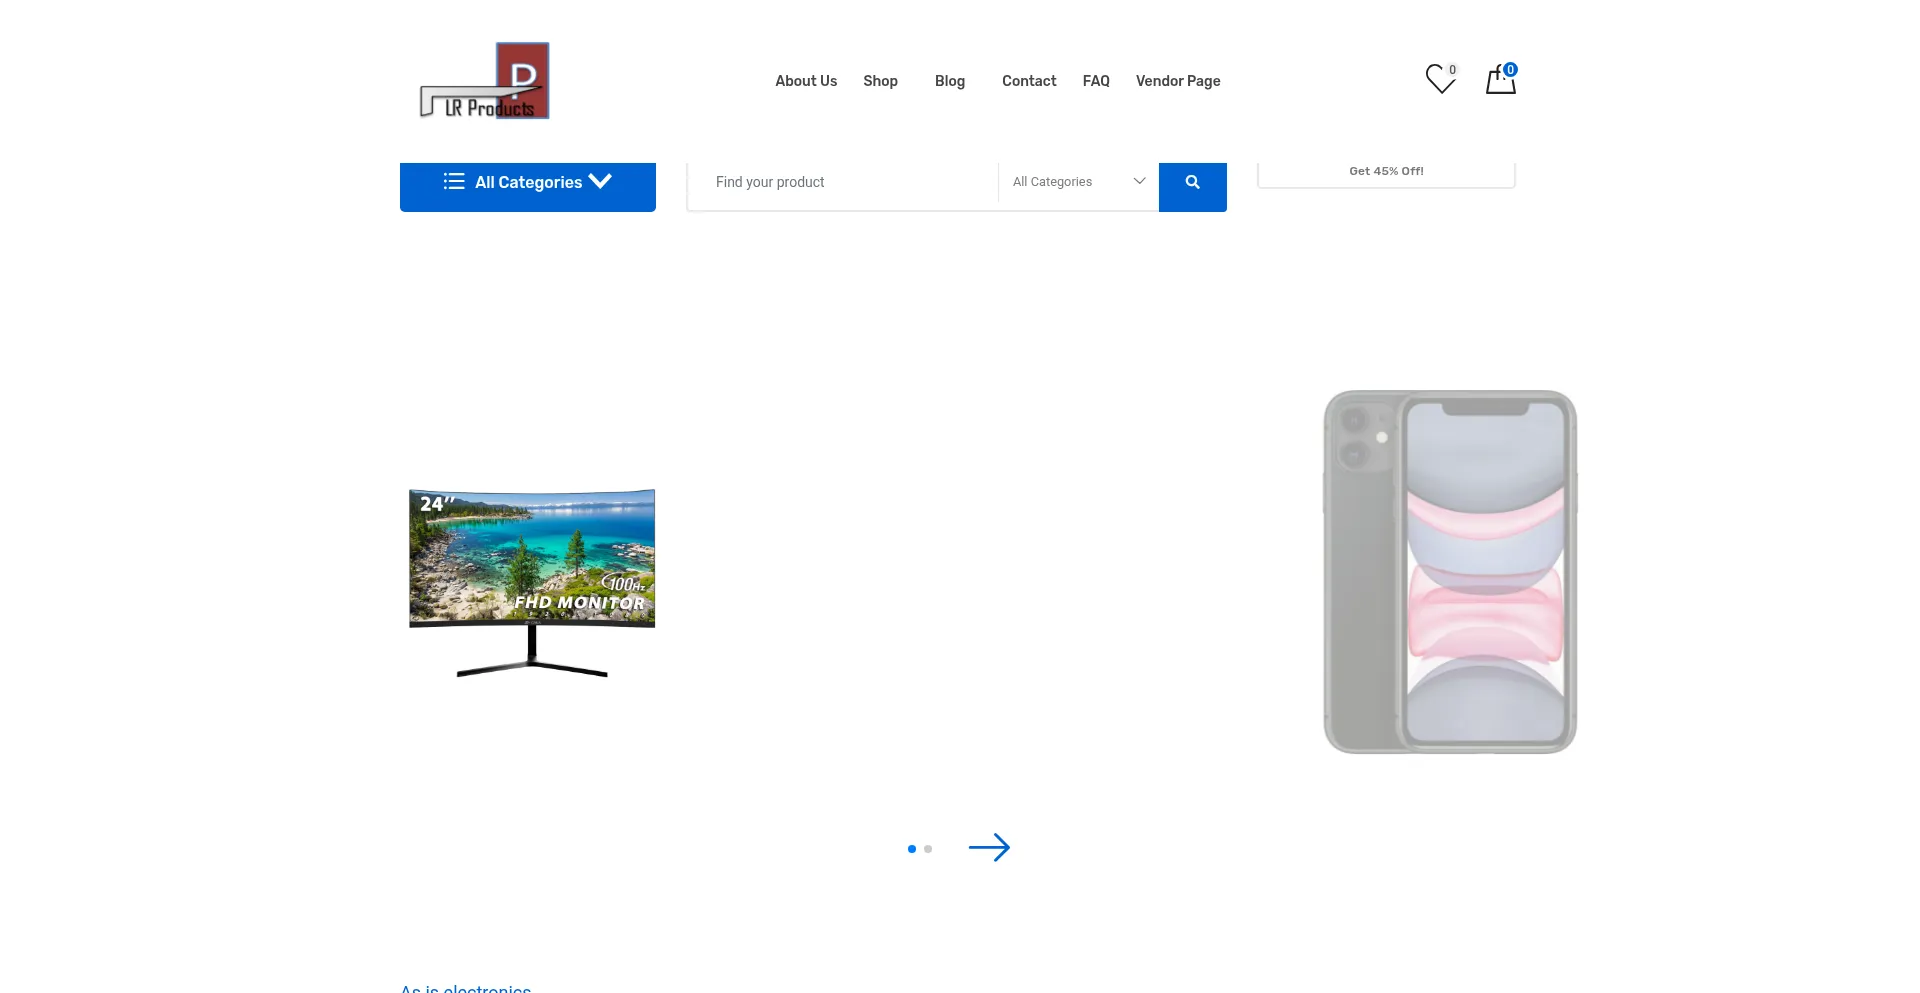Open the About Us page
1920x993 pixels.
(x=806, y=81)
